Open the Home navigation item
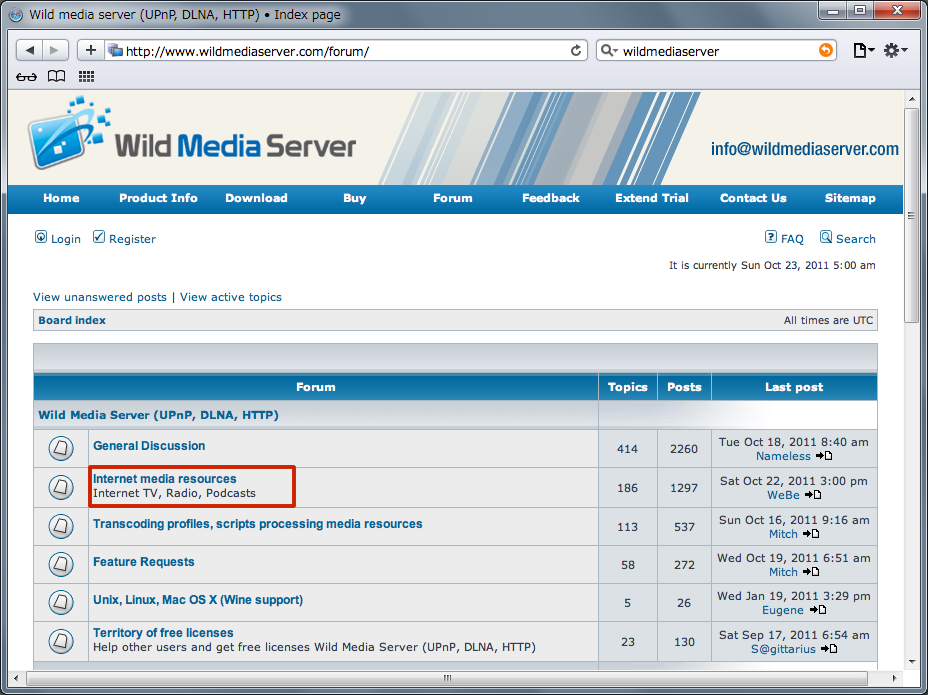Screen dimensions: 928x695 click(x=61, y=198)
